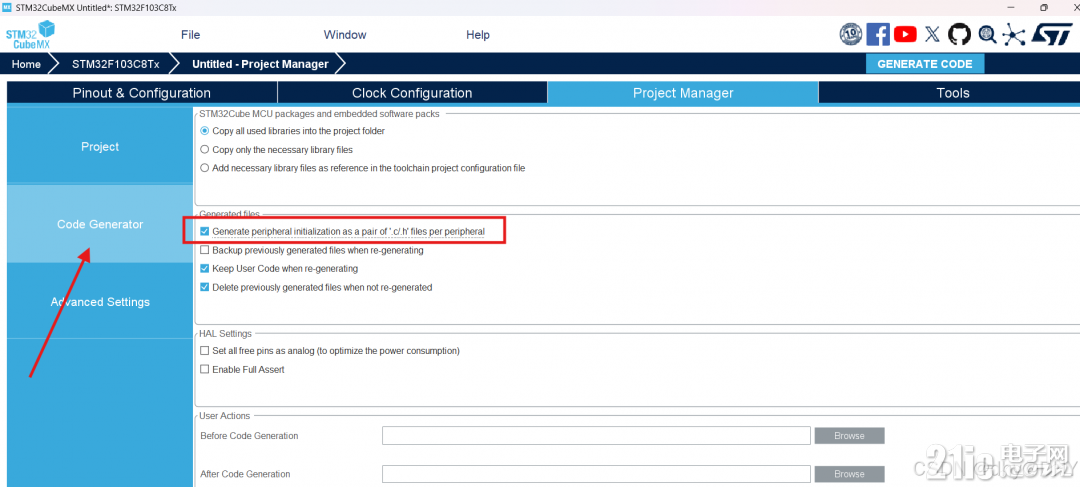Switch to the Clock Configuration tab
This screenshot has width=1080, height=487.
412,93
